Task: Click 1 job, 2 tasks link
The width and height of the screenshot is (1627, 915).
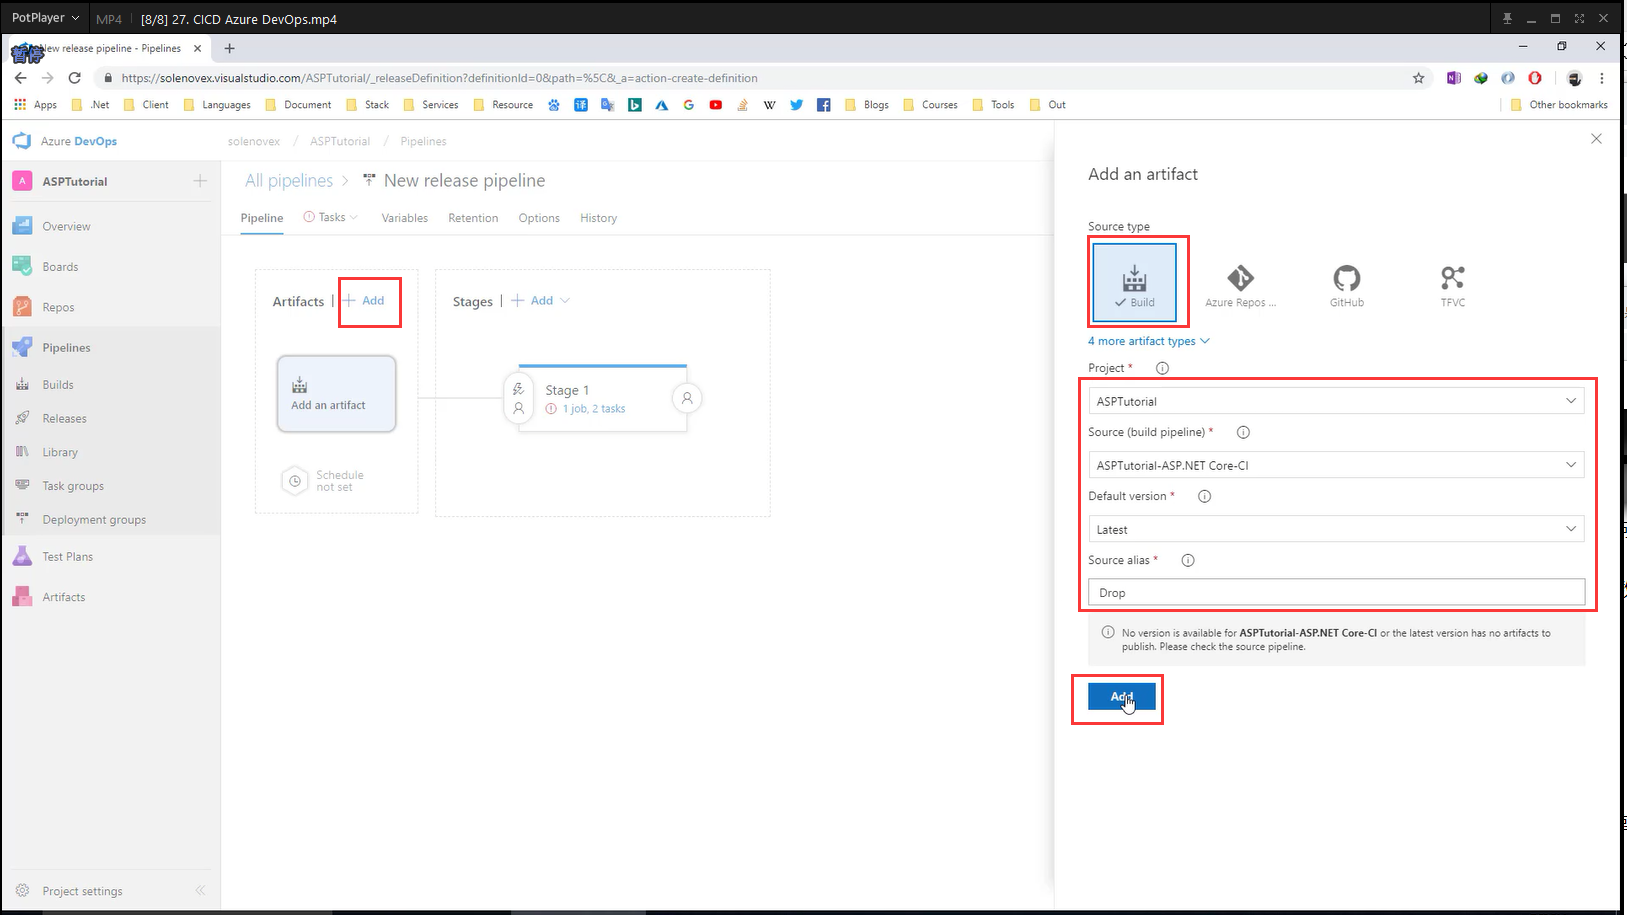Action: click(x=593, y=409)
